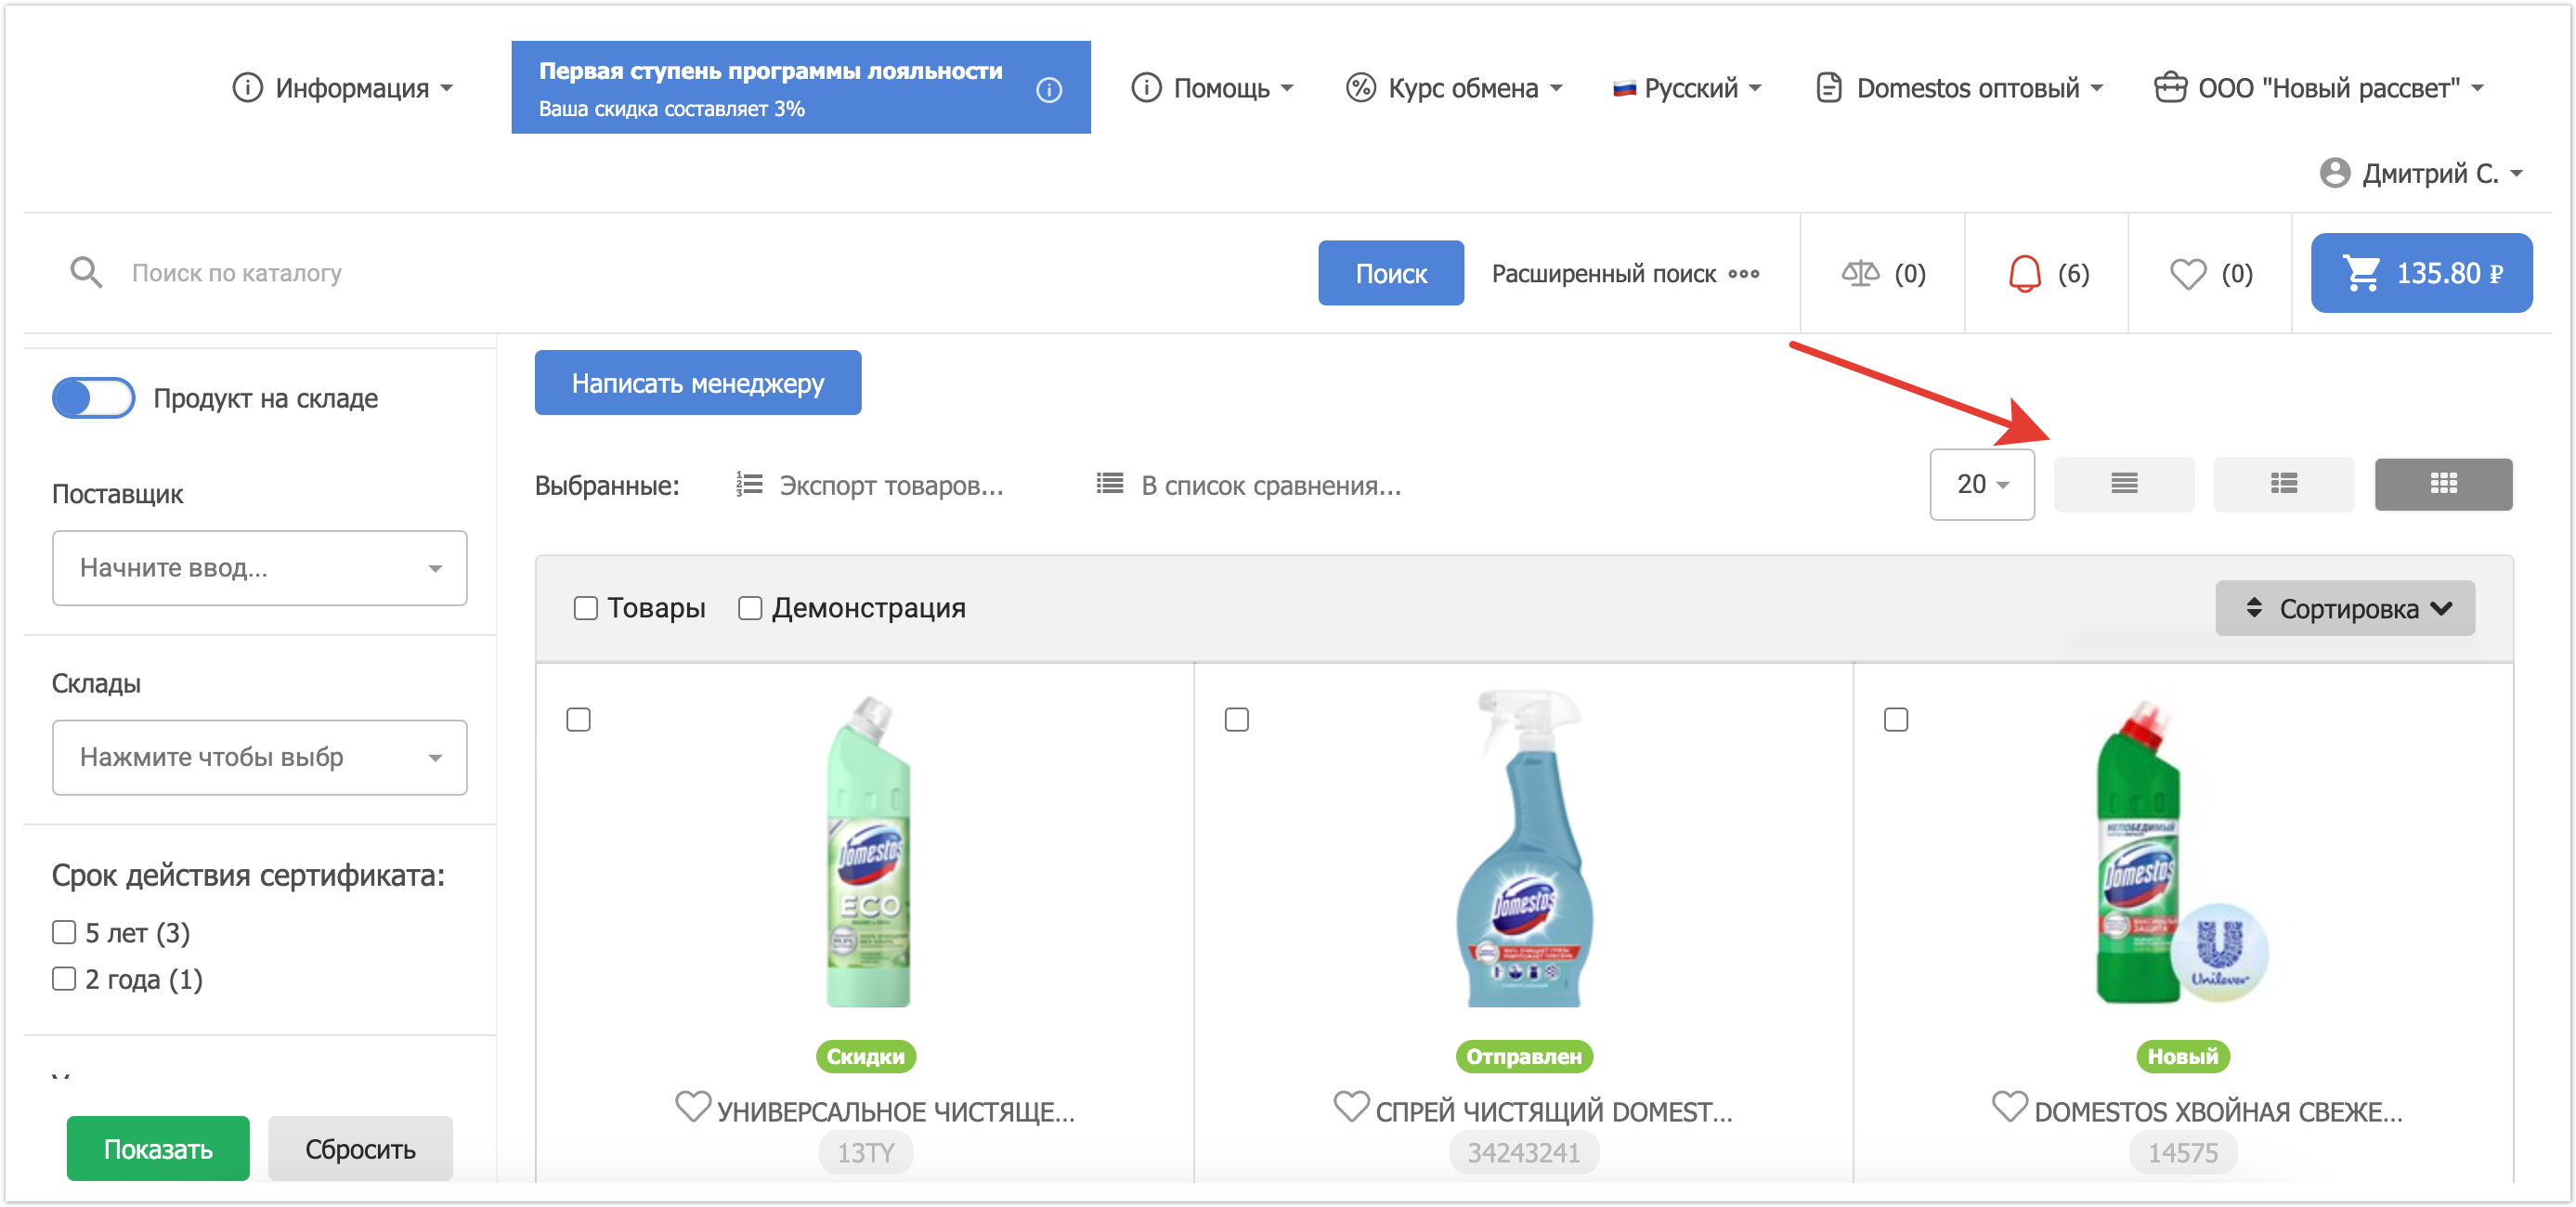Click the 'Написать менеджеру' button
The width and height of the screenshot is (2576, 1207).
697,383
